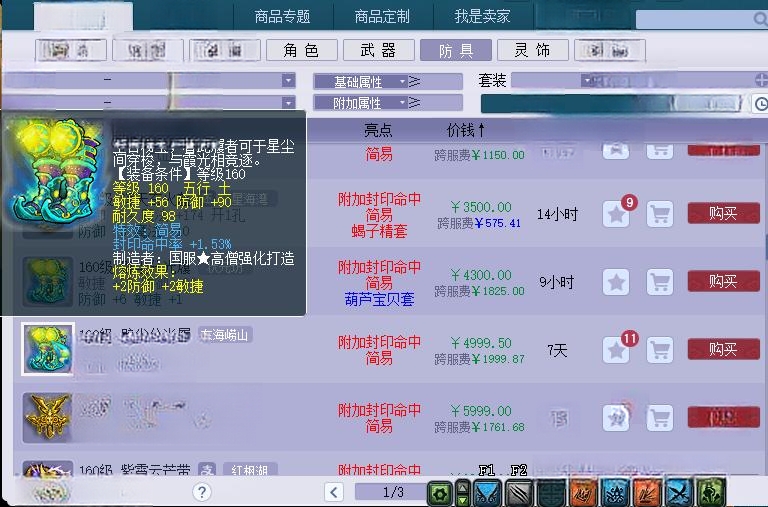The image size is (768, 507).
Task: Click the plus icon beside 套装 filter
Action: pyautogui.click(x=762, y=80)
